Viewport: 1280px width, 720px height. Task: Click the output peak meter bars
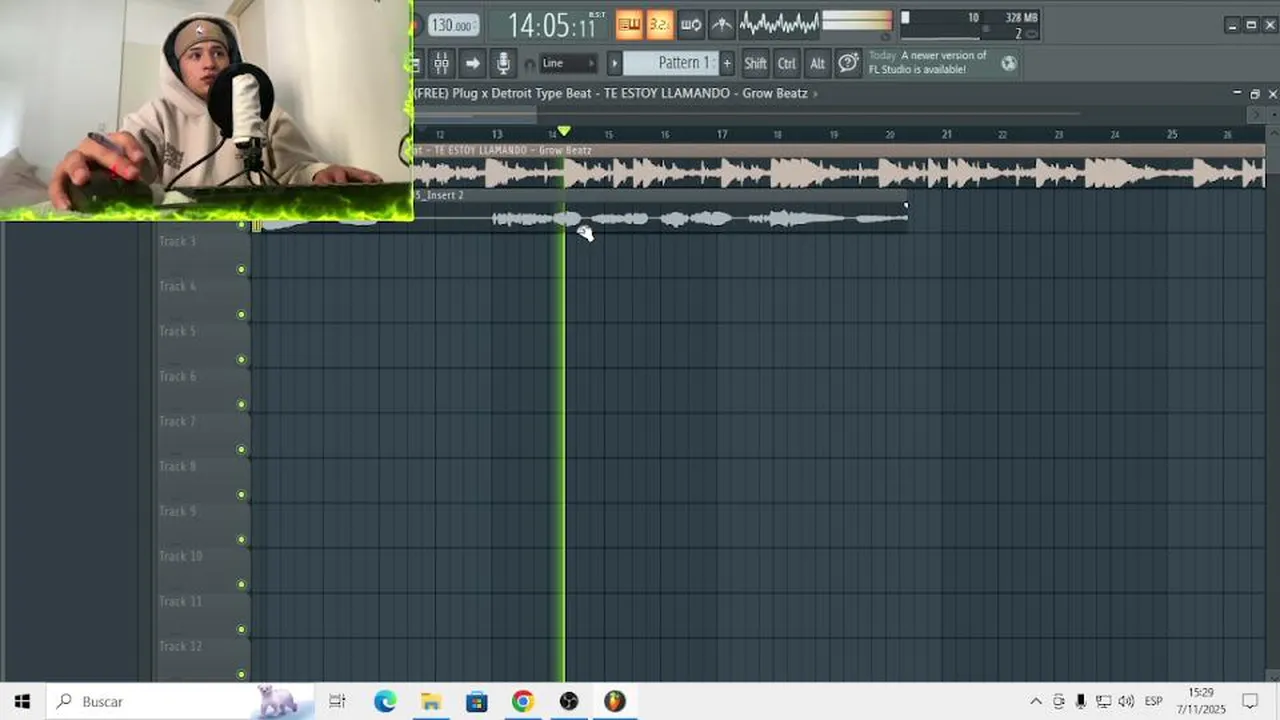coord(856,21)
